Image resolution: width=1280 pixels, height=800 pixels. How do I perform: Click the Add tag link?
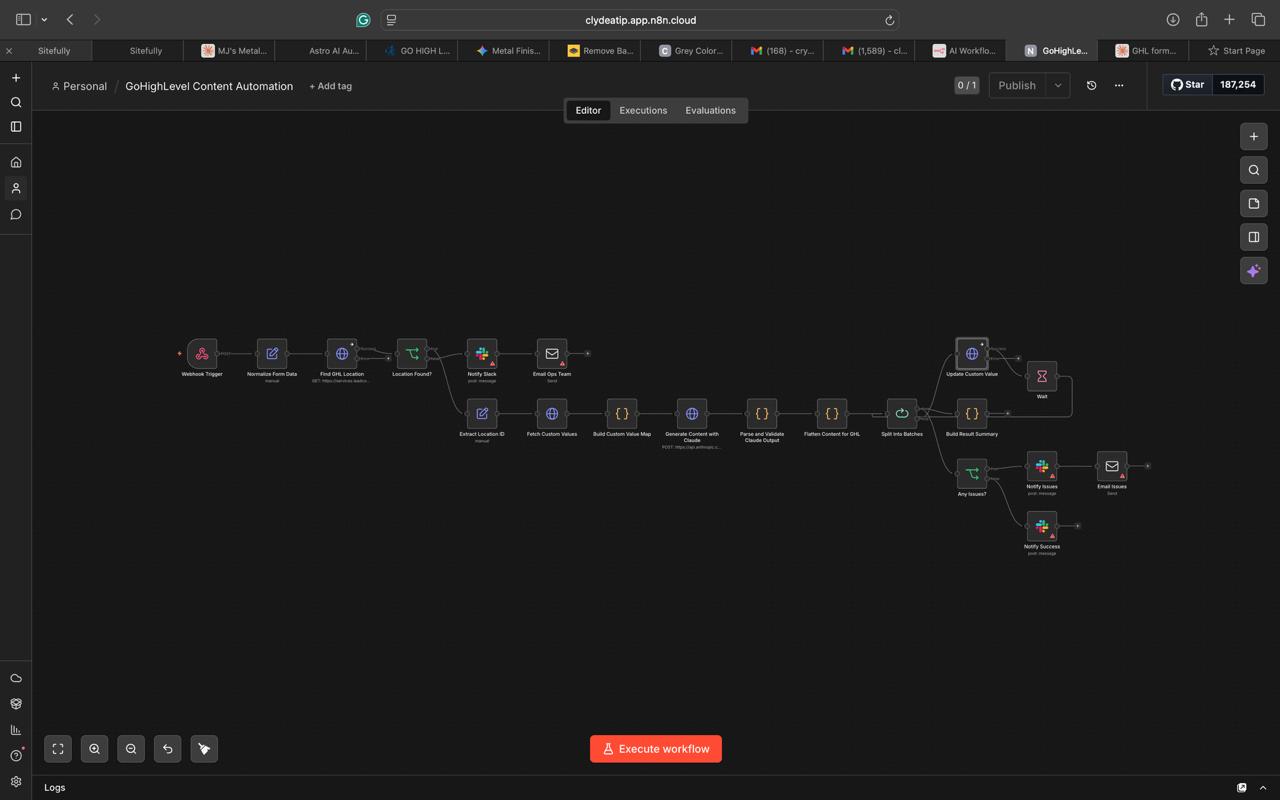(330, 87)
